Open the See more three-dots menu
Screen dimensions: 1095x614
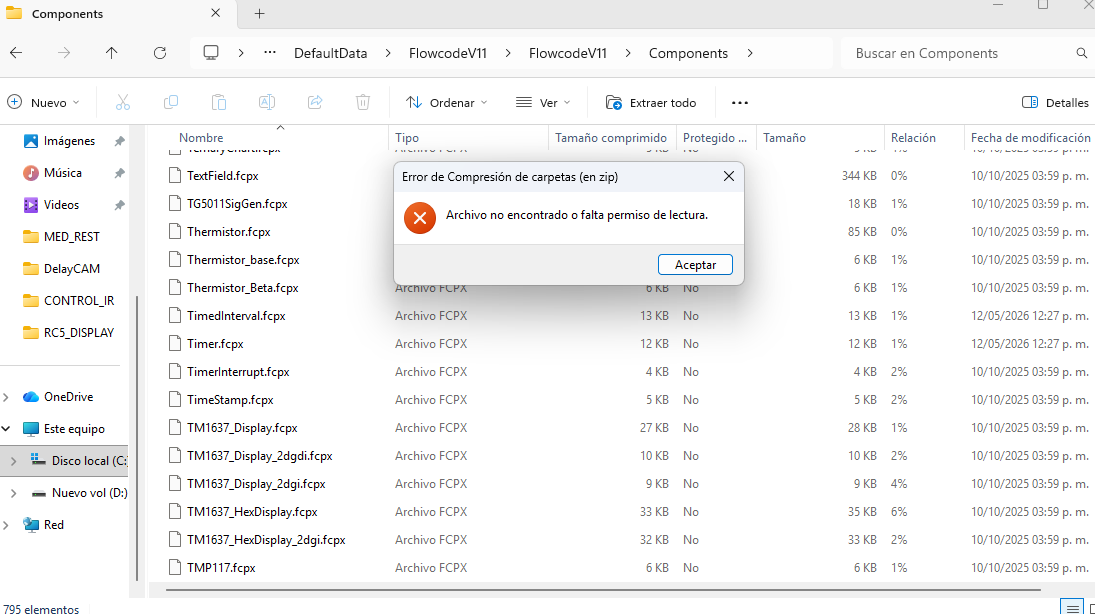740,103
